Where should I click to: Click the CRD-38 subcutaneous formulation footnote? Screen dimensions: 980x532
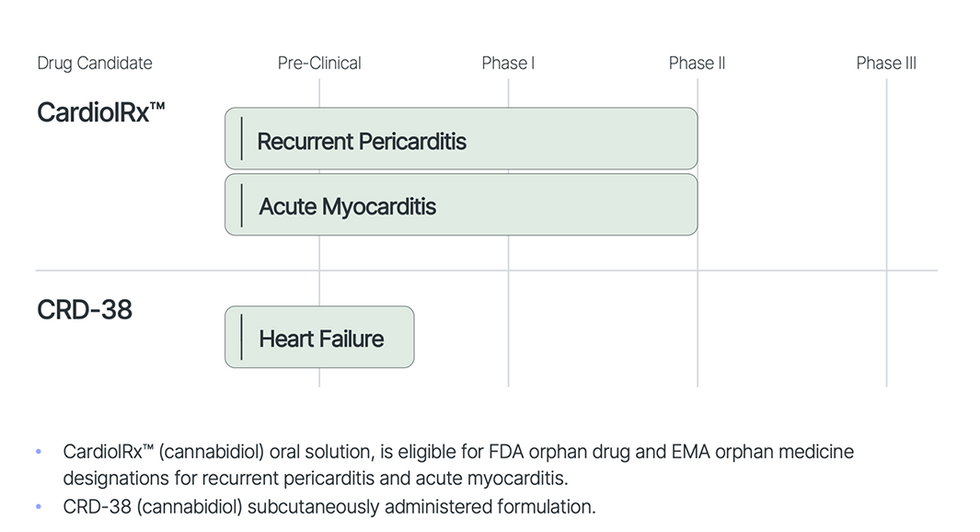329,507
